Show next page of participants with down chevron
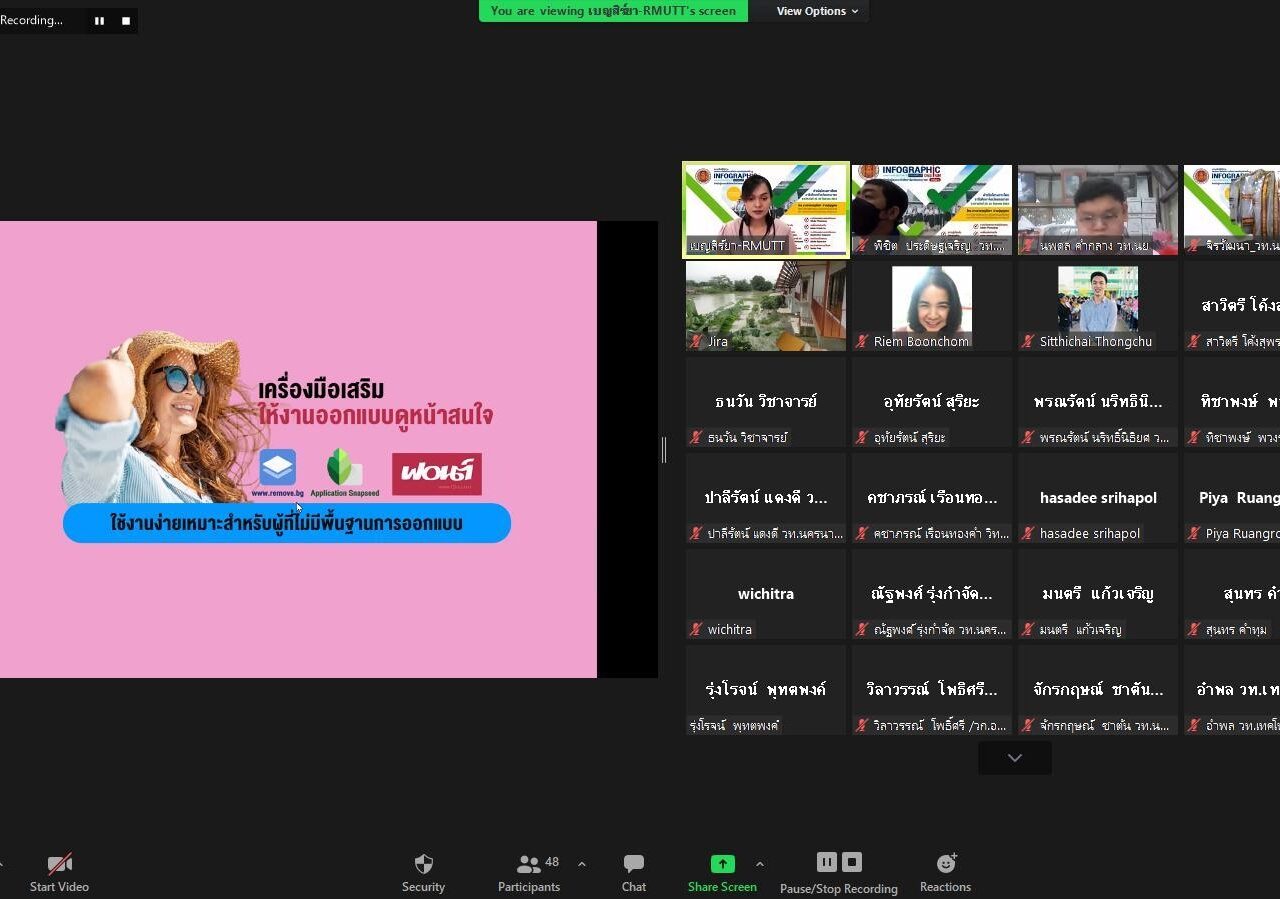Screen dimensions: 1280x899 point(1015,758)
